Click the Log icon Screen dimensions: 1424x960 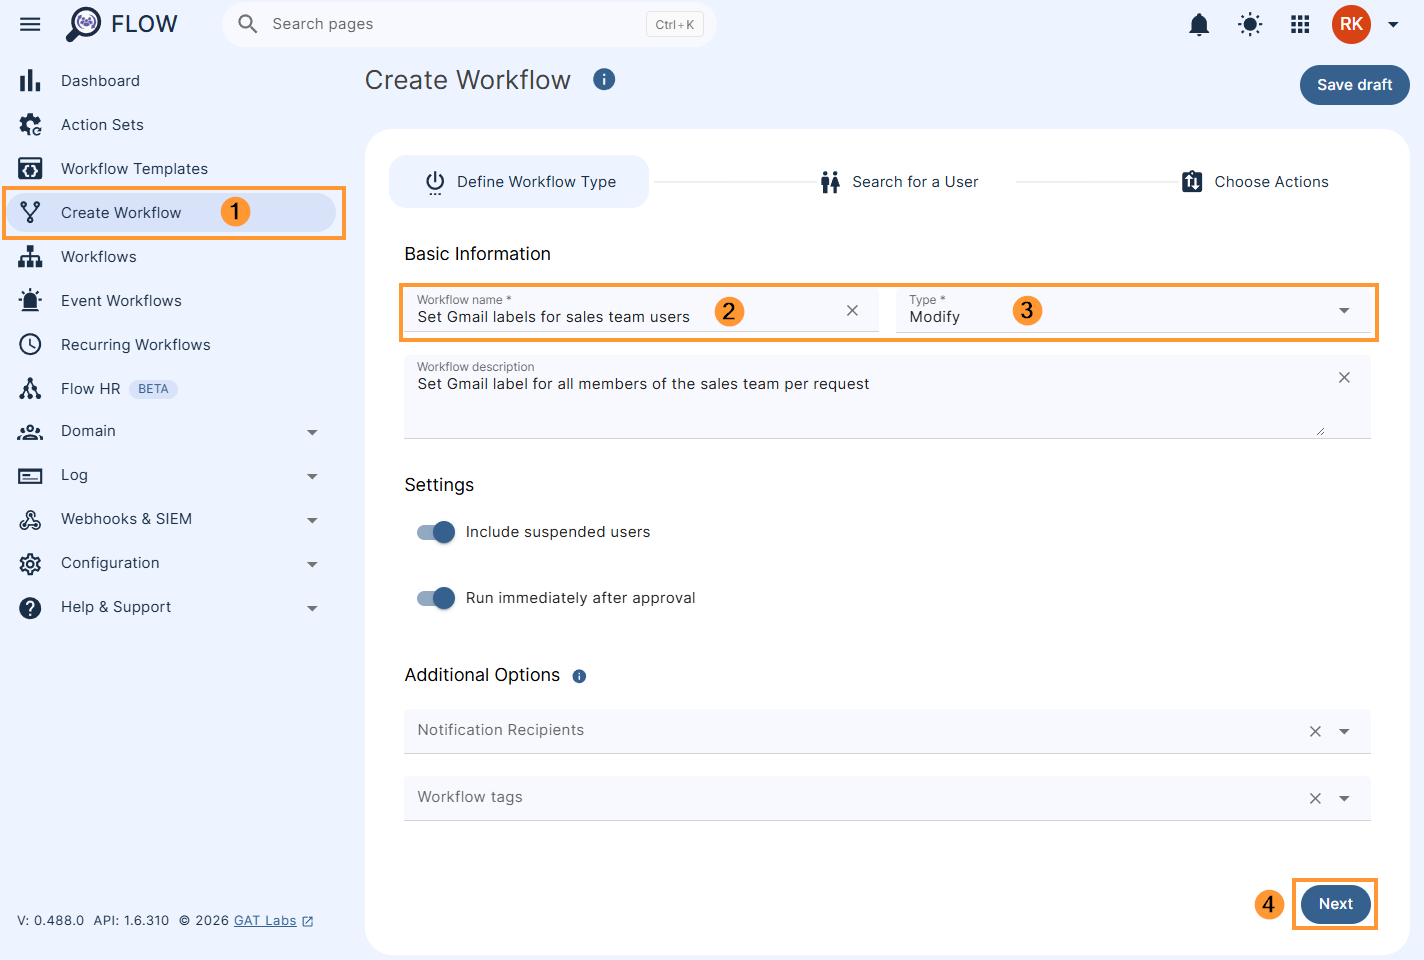pyautogui.click(x=30, y=476)
